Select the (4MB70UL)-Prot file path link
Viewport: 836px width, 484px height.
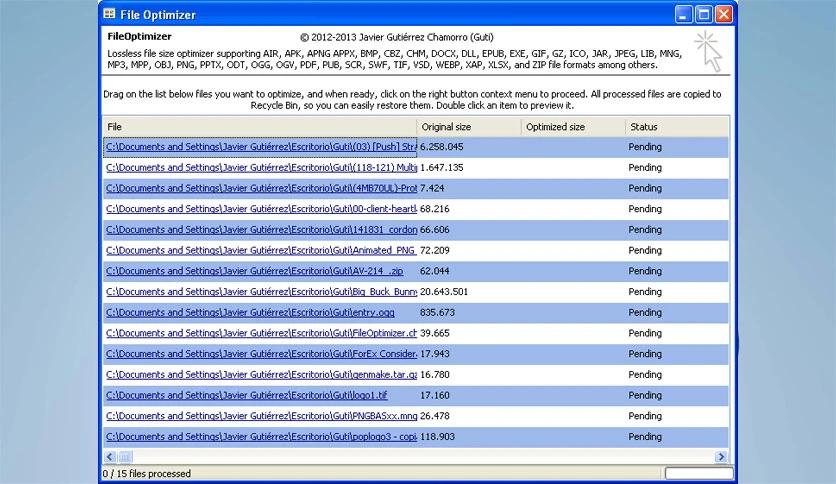261,188
